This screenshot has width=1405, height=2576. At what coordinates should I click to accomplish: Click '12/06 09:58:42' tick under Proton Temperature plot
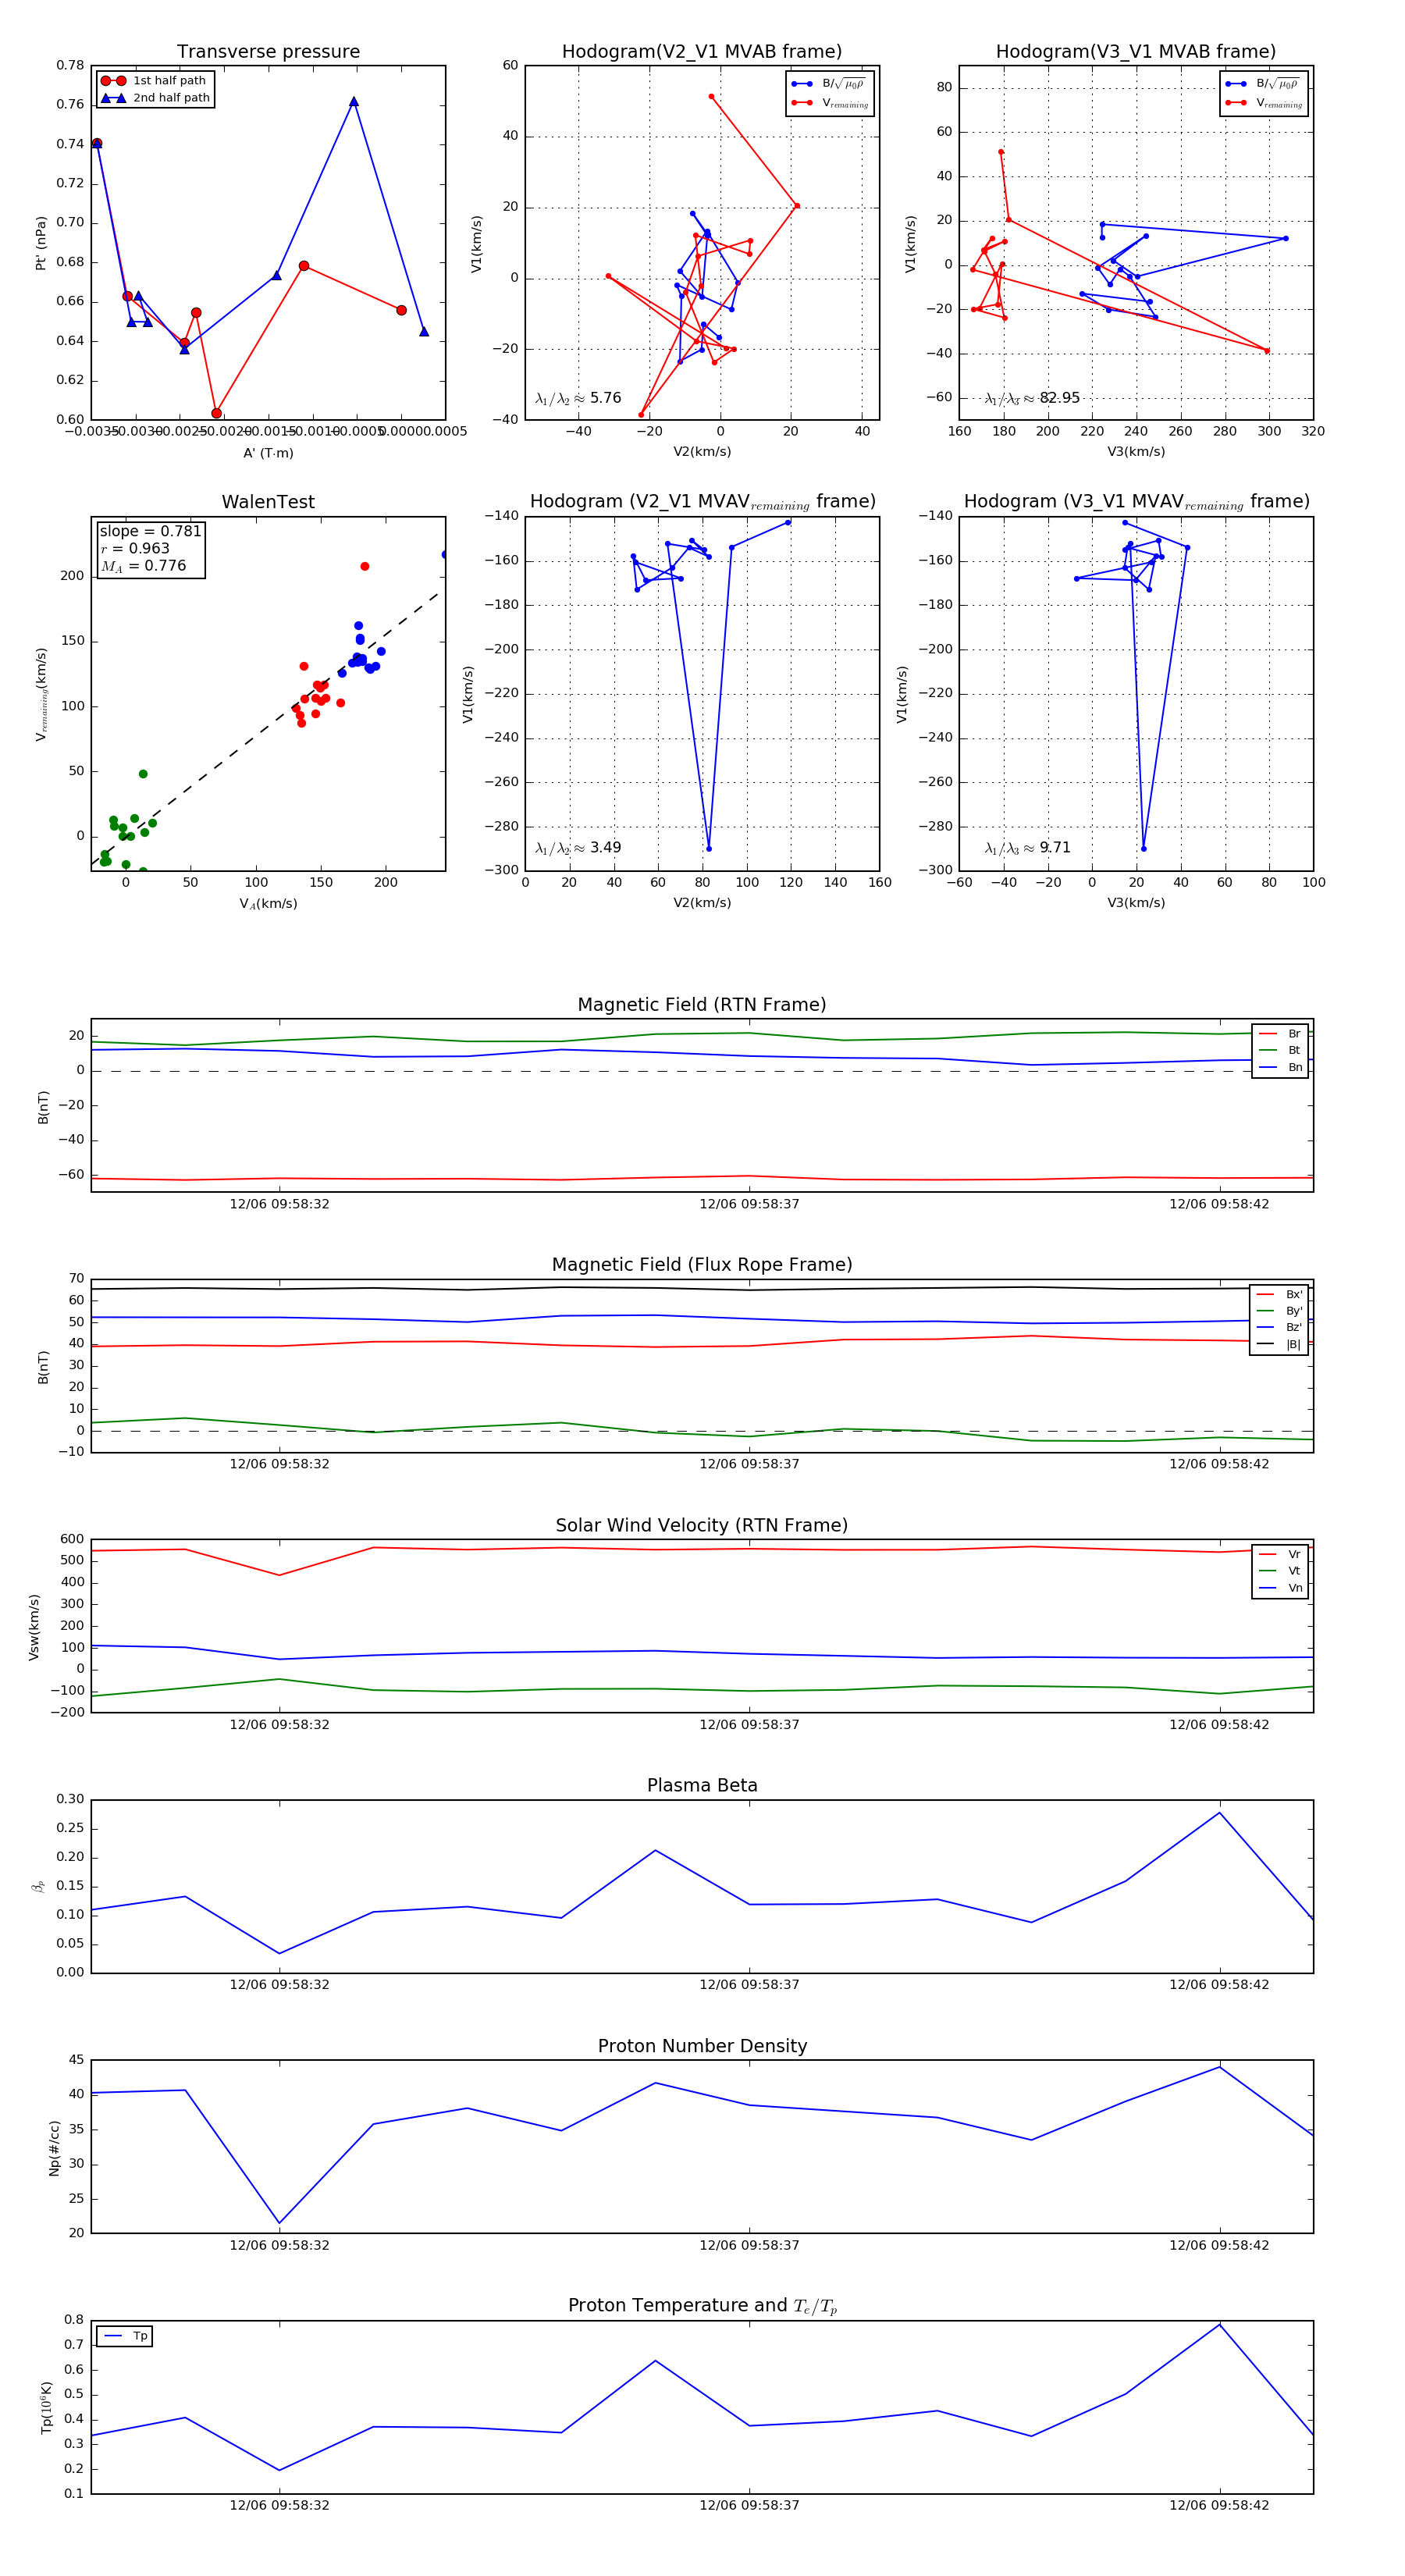(x=1219, y=2505)
